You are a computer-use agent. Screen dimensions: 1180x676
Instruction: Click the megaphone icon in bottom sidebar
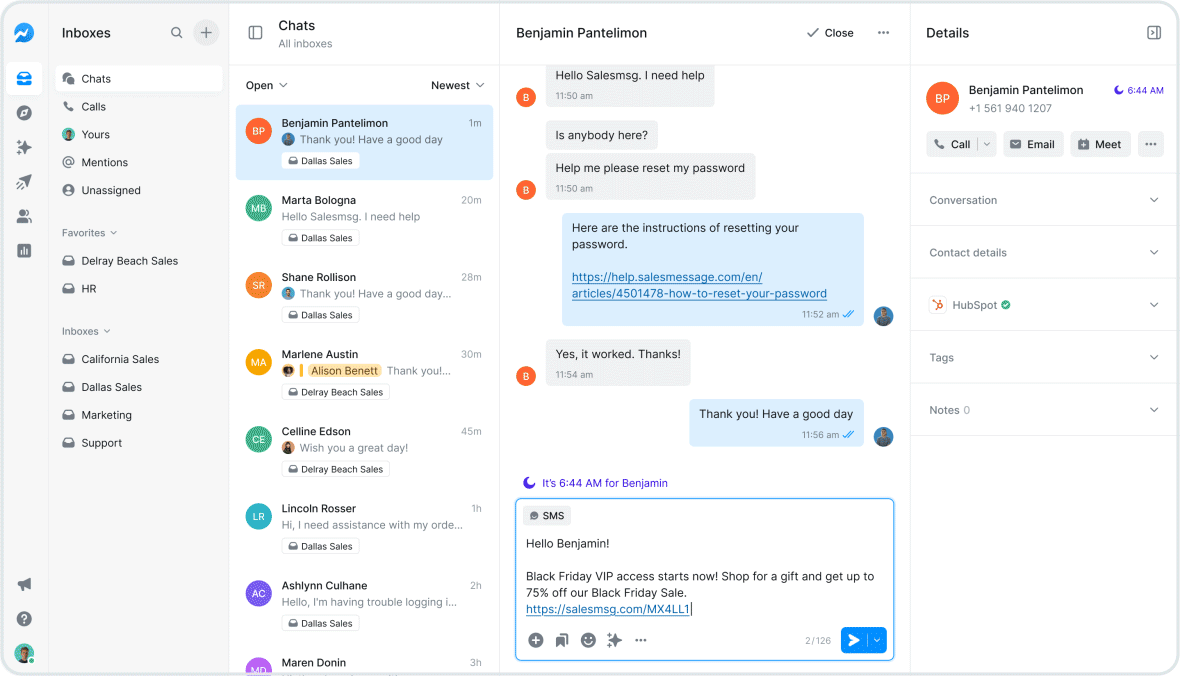[24, 584]
